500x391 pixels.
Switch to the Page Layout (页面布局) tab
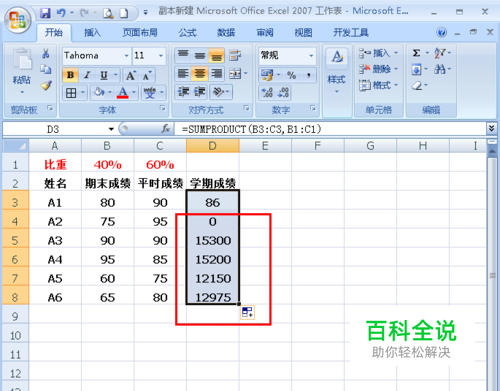point(140,33)
